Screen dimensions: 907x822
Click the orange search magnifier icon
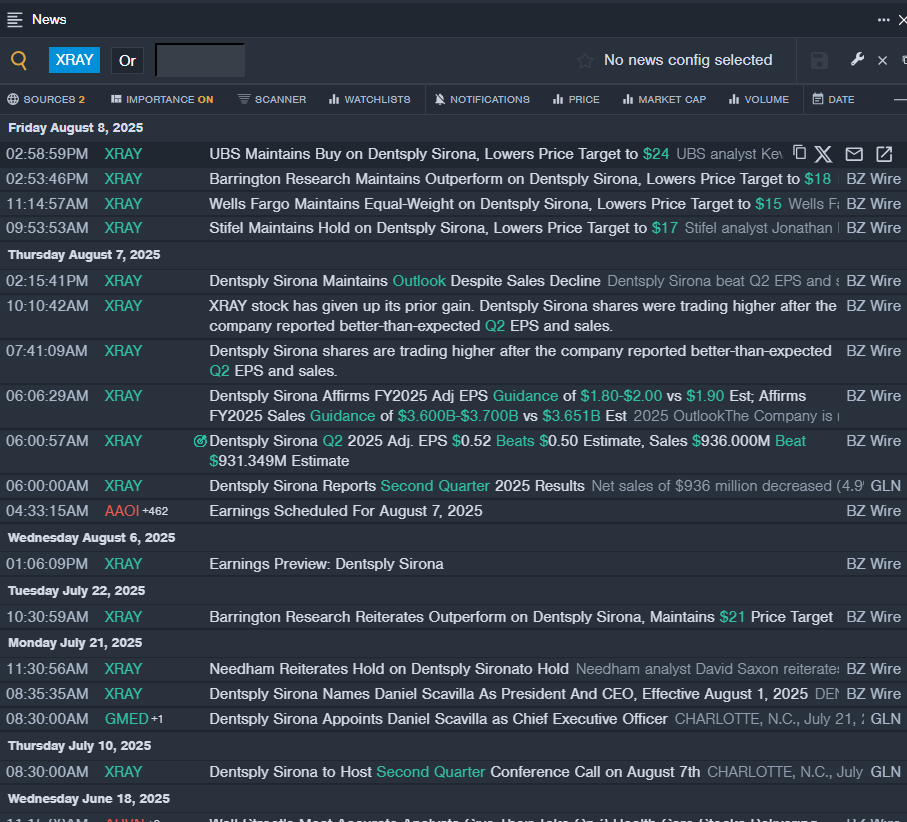pyautogui.click(x=19, y=60)
